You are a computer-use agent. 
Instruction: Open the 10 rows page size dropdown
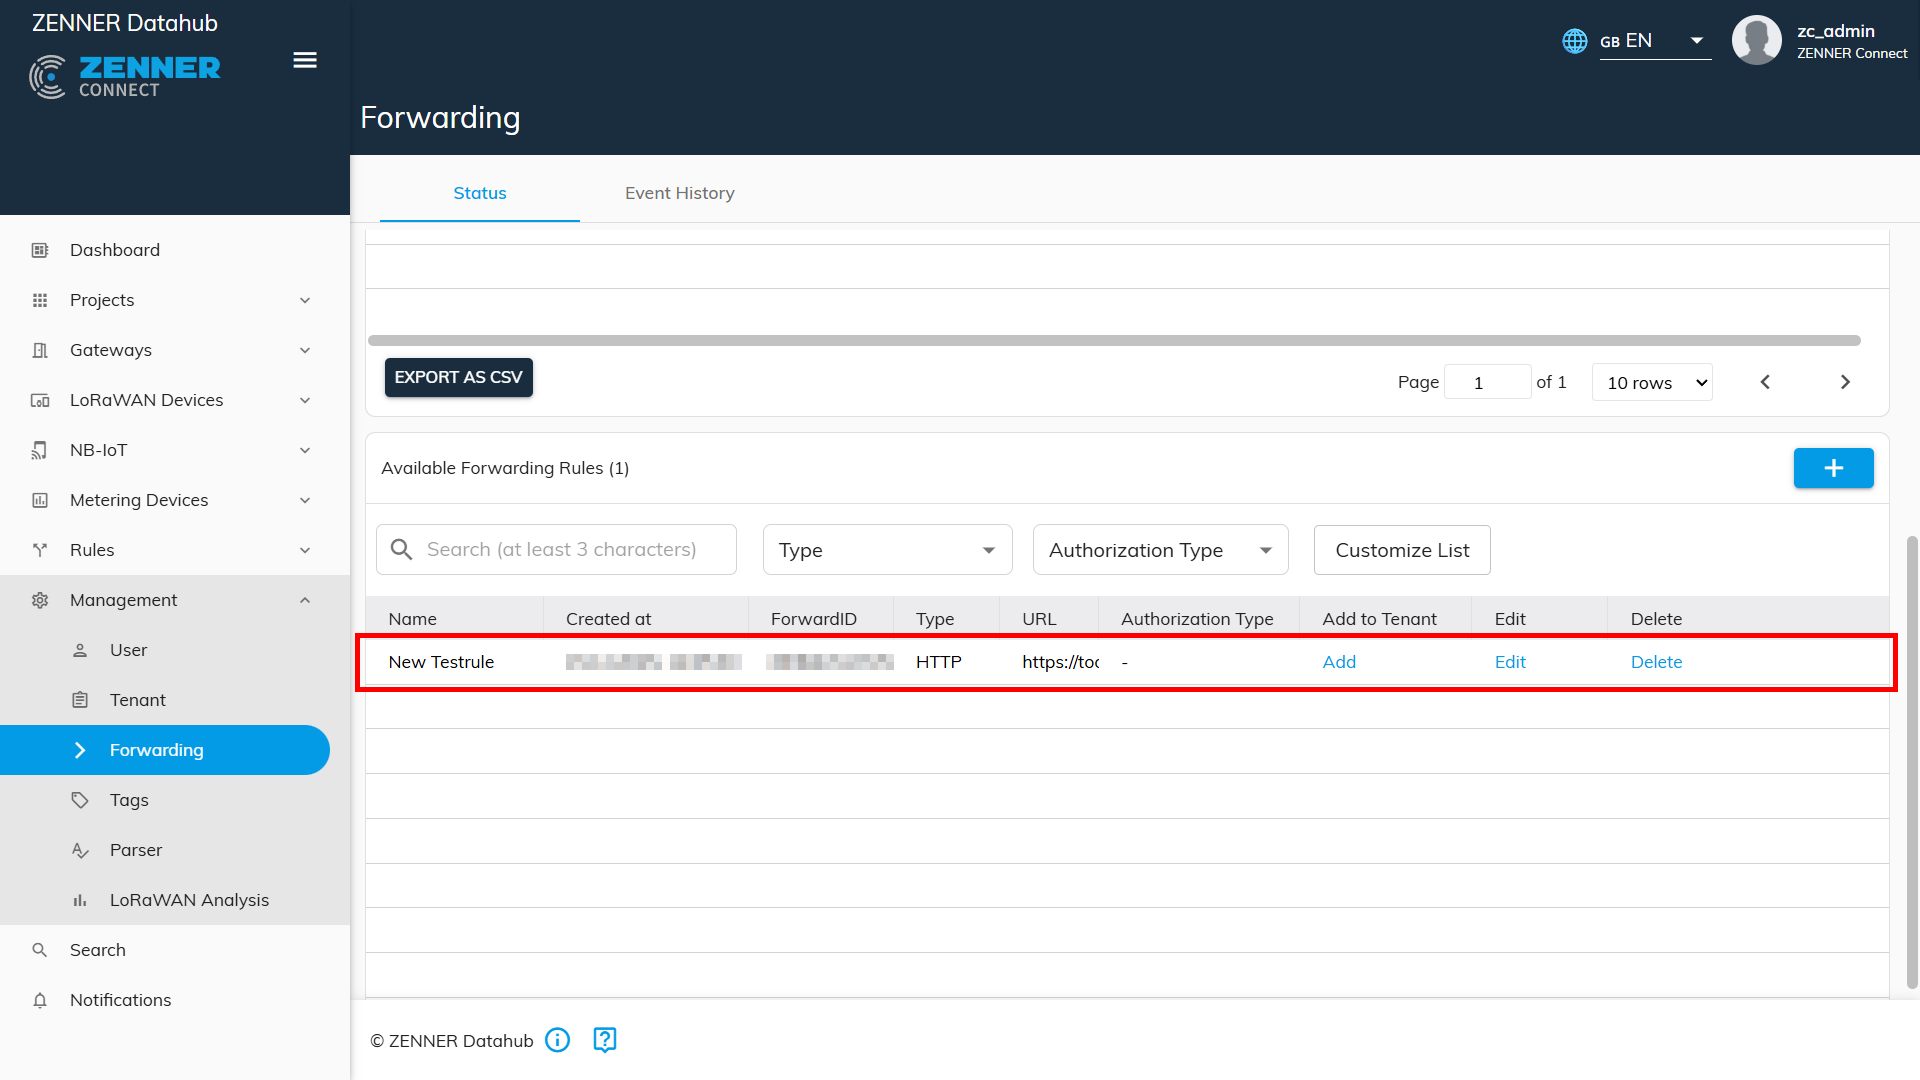point(1652,382)
